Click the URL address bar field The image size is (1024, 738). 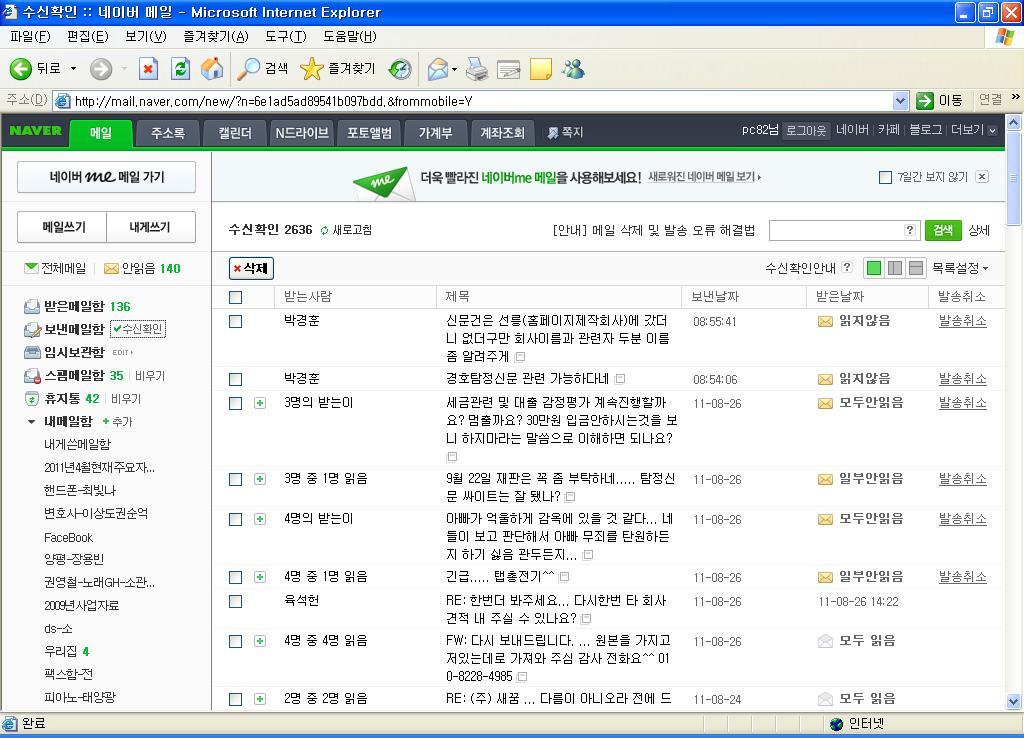coord(481,101)
